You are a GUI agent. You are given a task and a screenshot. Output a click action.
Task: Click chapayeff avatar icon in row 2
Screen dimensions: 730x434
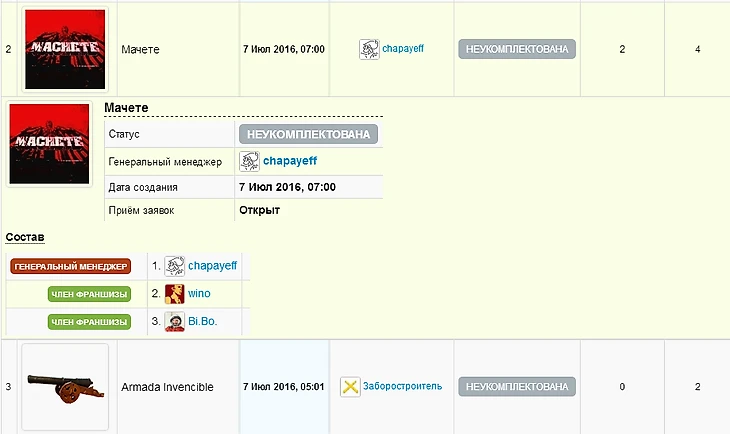click(x=369, y=49)
